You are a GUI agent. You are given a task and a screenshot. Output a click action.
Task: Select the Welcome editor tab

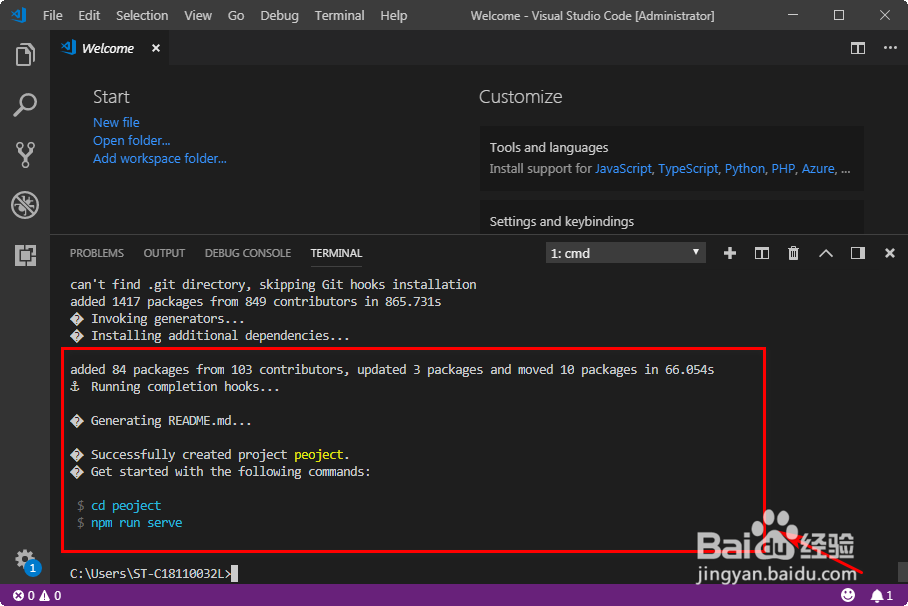(x=107, y=48)
